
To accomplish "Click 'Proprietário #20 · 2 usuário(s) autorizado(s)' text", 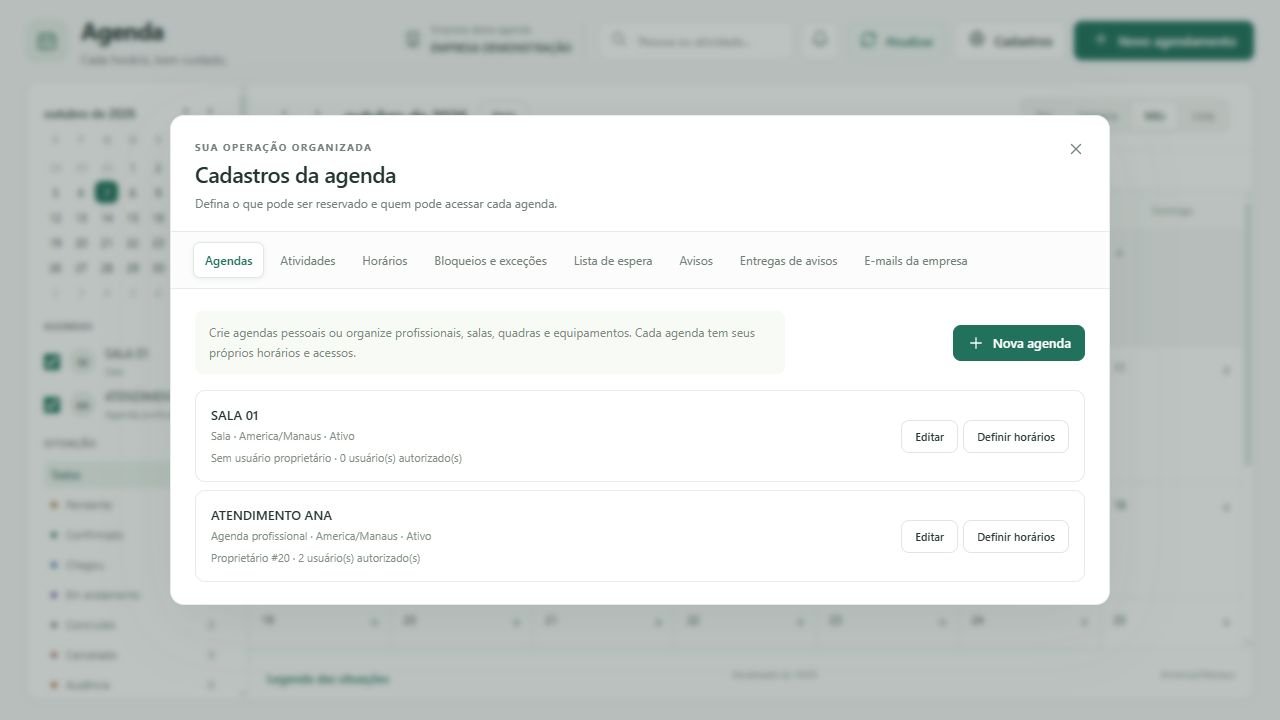I will (315, 558).
